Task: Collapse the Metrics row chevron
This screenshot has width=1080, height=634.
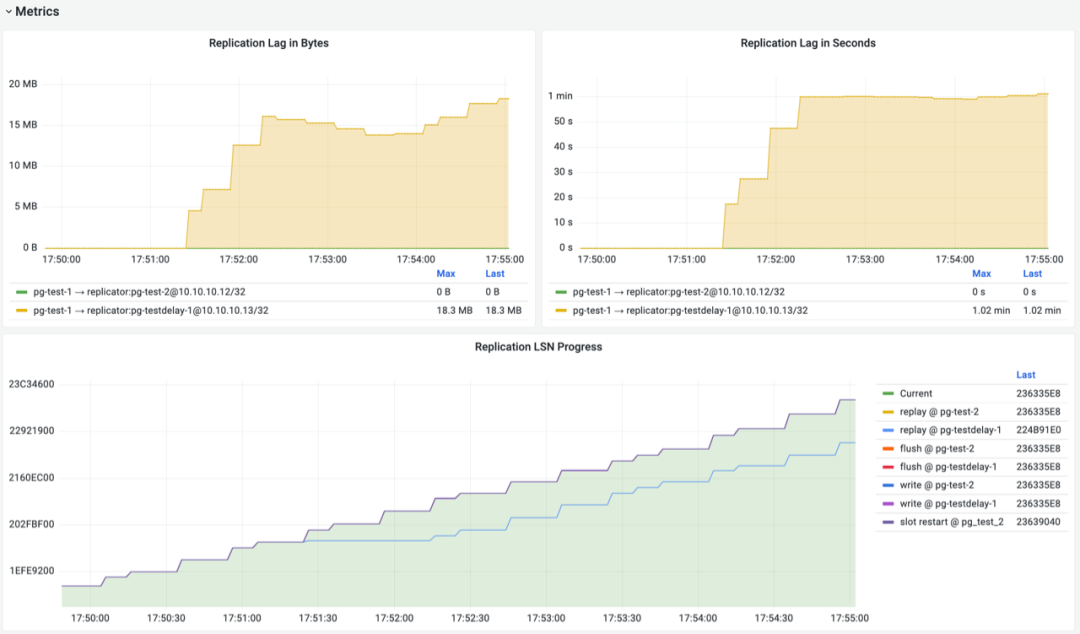Action: 8,12
